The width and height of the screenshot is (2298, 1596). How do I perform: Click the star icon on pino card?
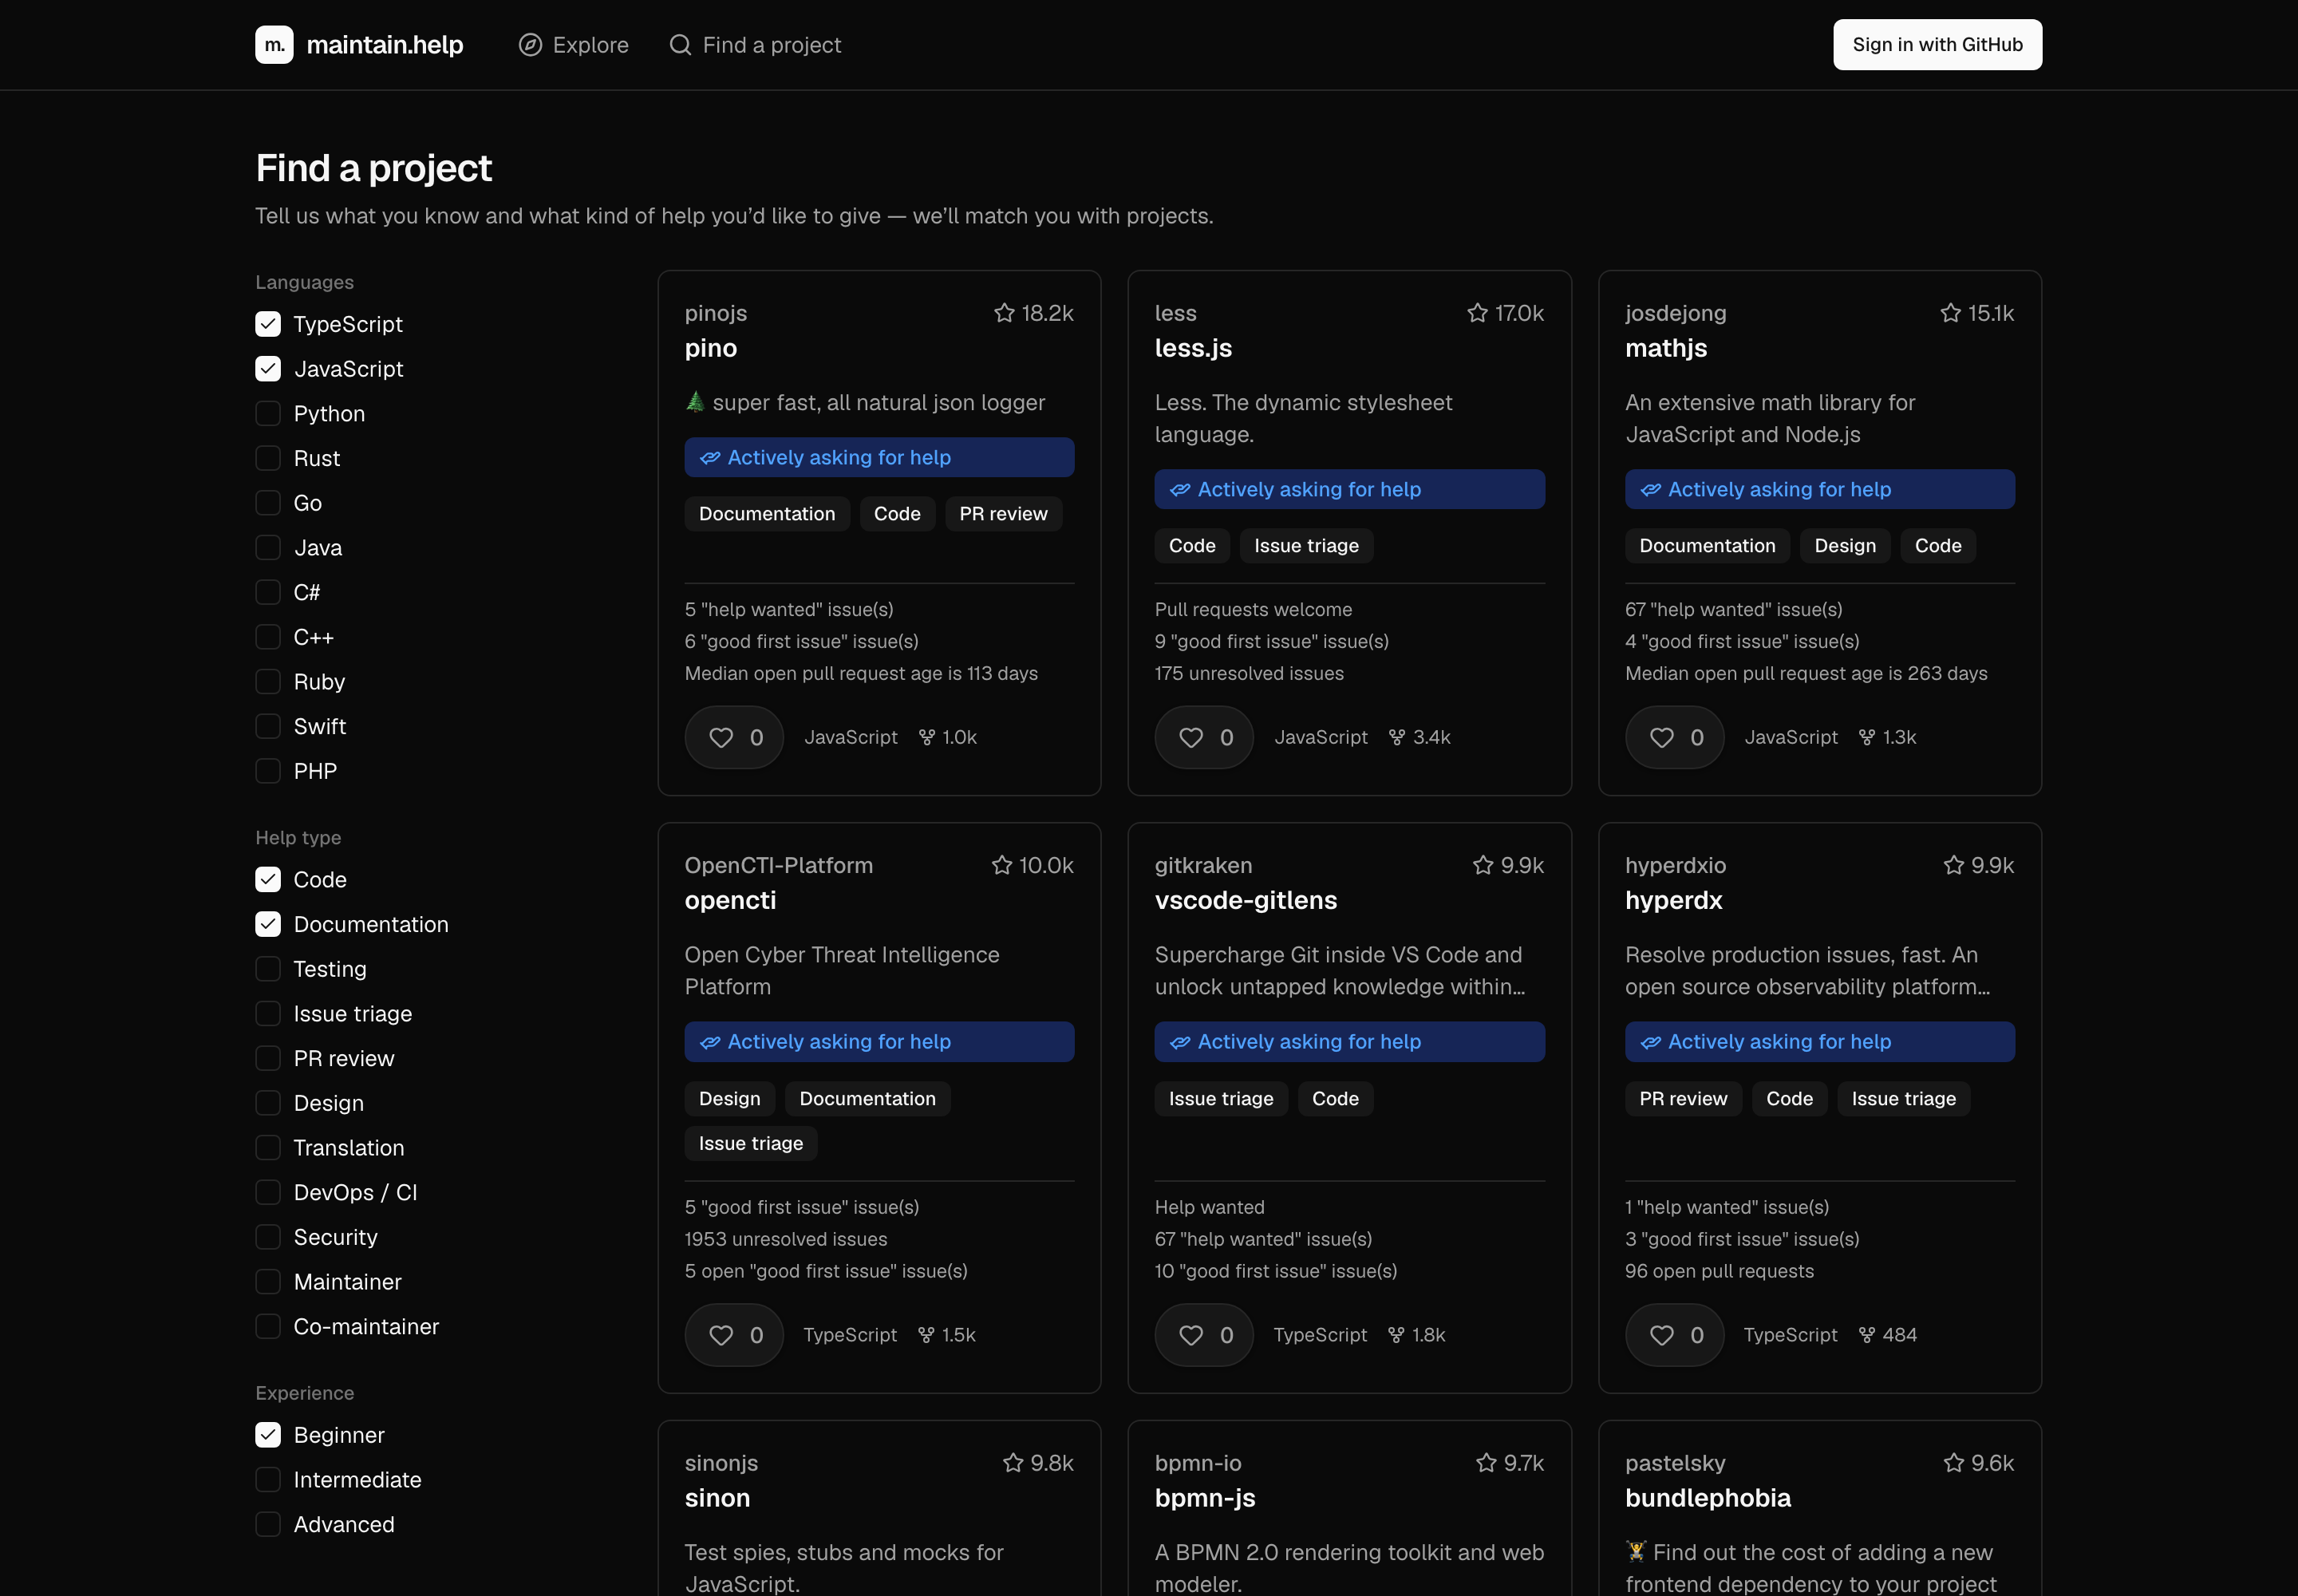pyautogui.click(x=1004, y=313)
